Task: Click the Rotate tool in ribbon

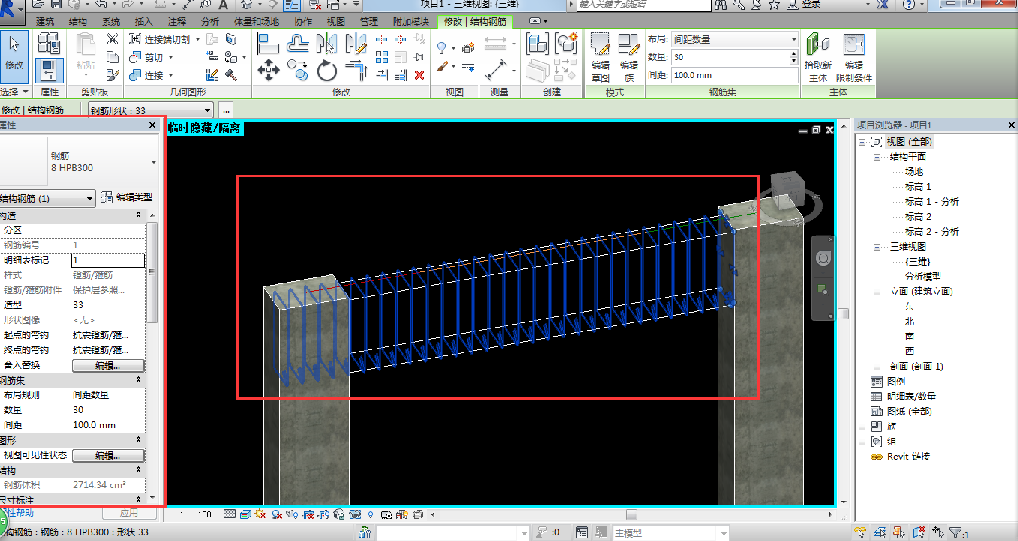Action: pos(327,70)
